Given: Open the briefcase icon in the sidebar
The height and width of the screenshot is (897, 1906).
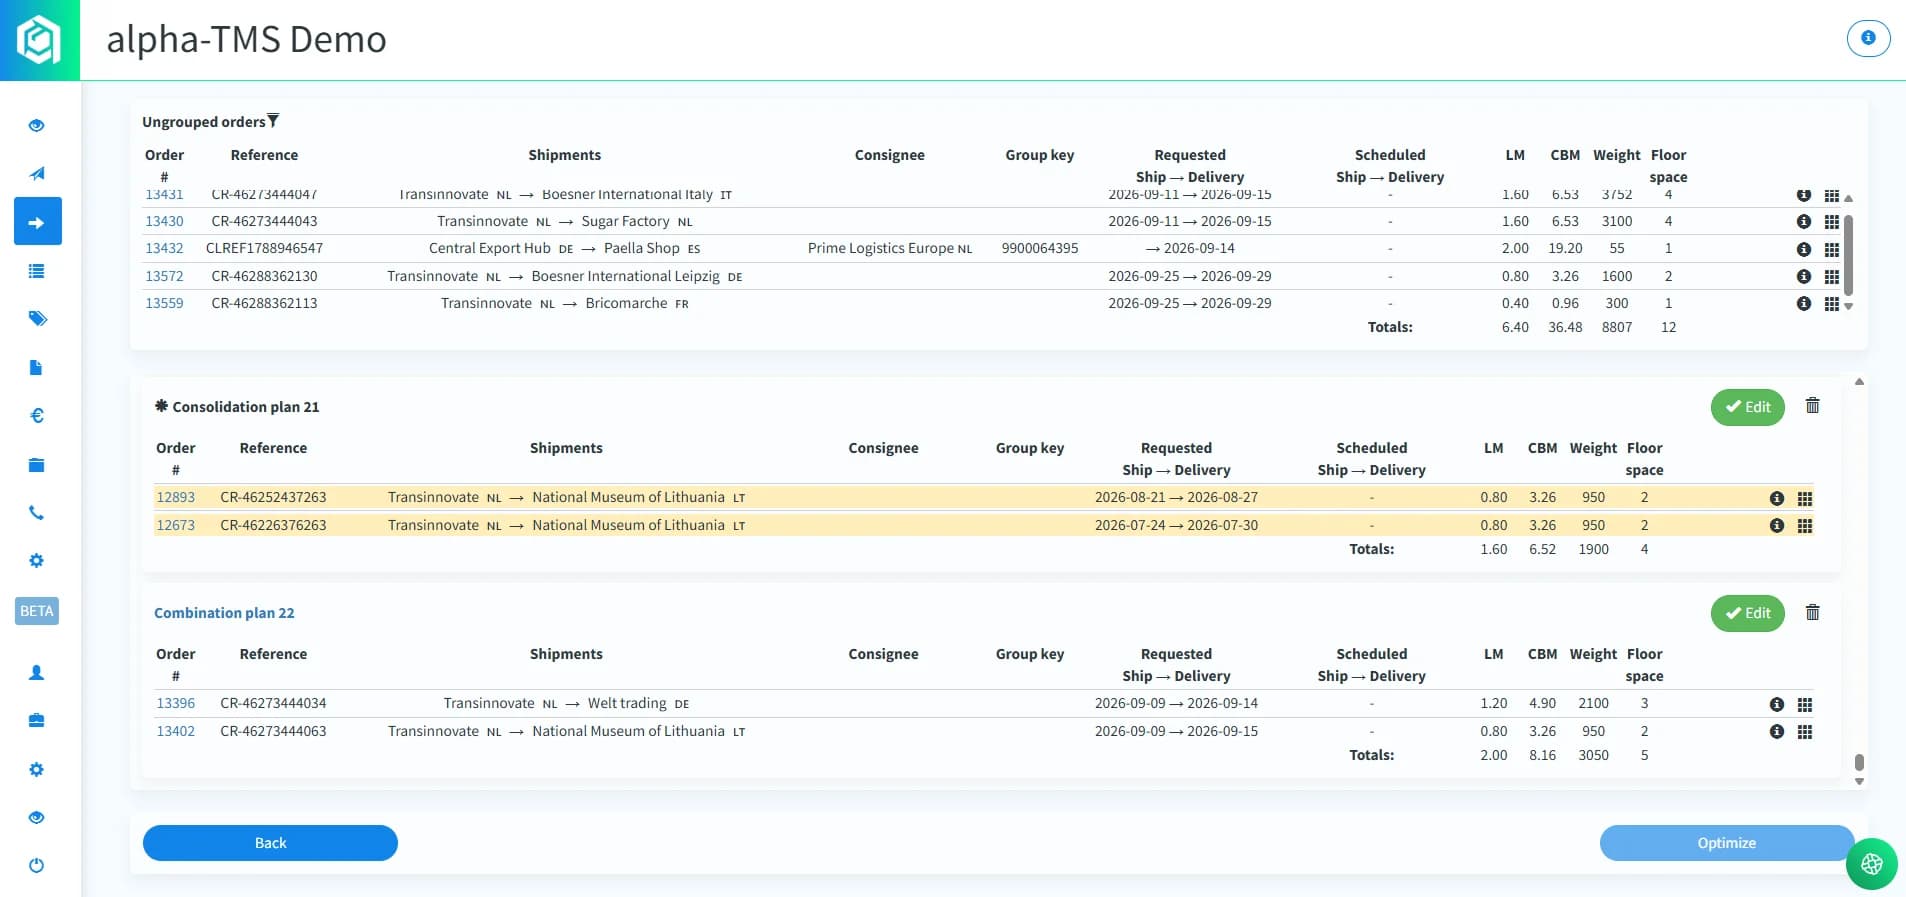Looking at the screenshot, I should click(37, 721).
